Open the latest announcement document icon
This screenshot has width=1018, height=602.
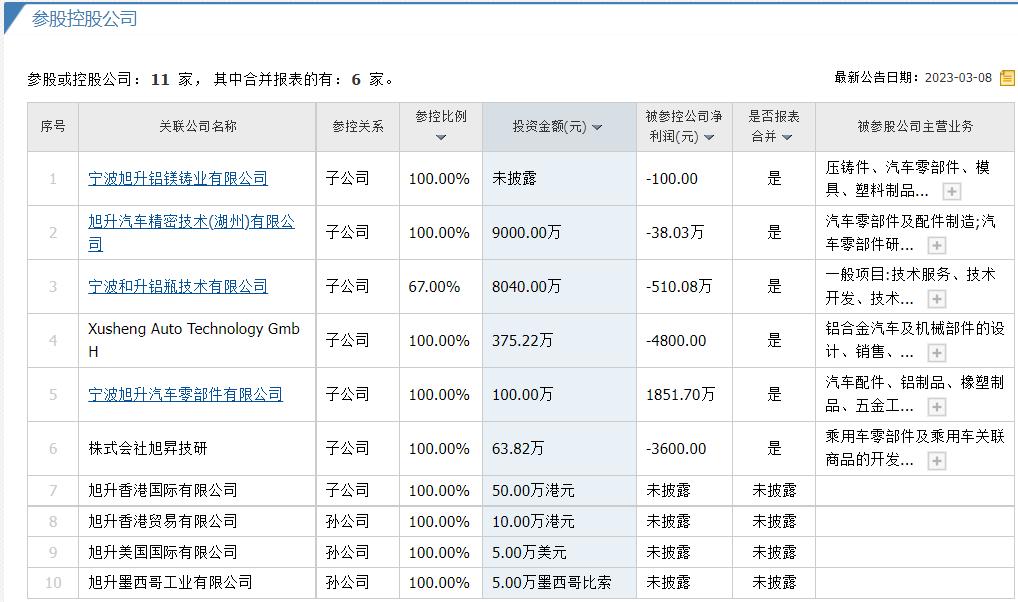pos(1008,76)
